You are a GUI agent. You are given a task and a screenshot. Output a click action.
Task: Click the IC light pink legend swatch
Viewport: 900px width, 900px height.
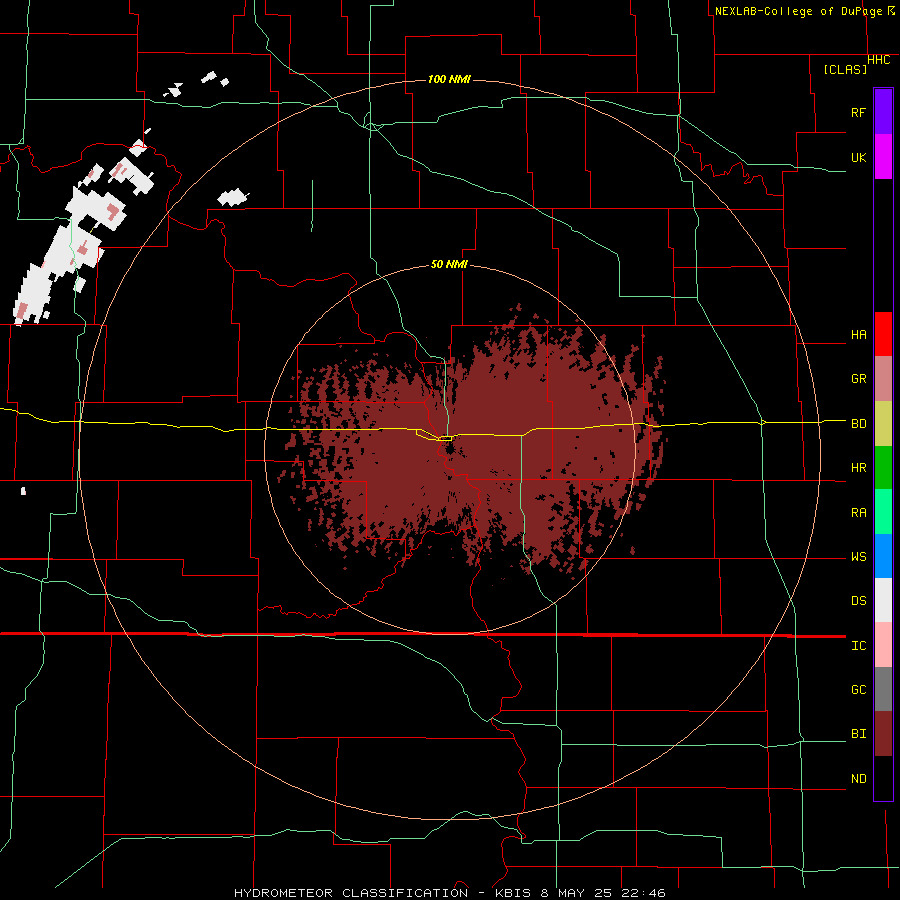pos(883,645)
